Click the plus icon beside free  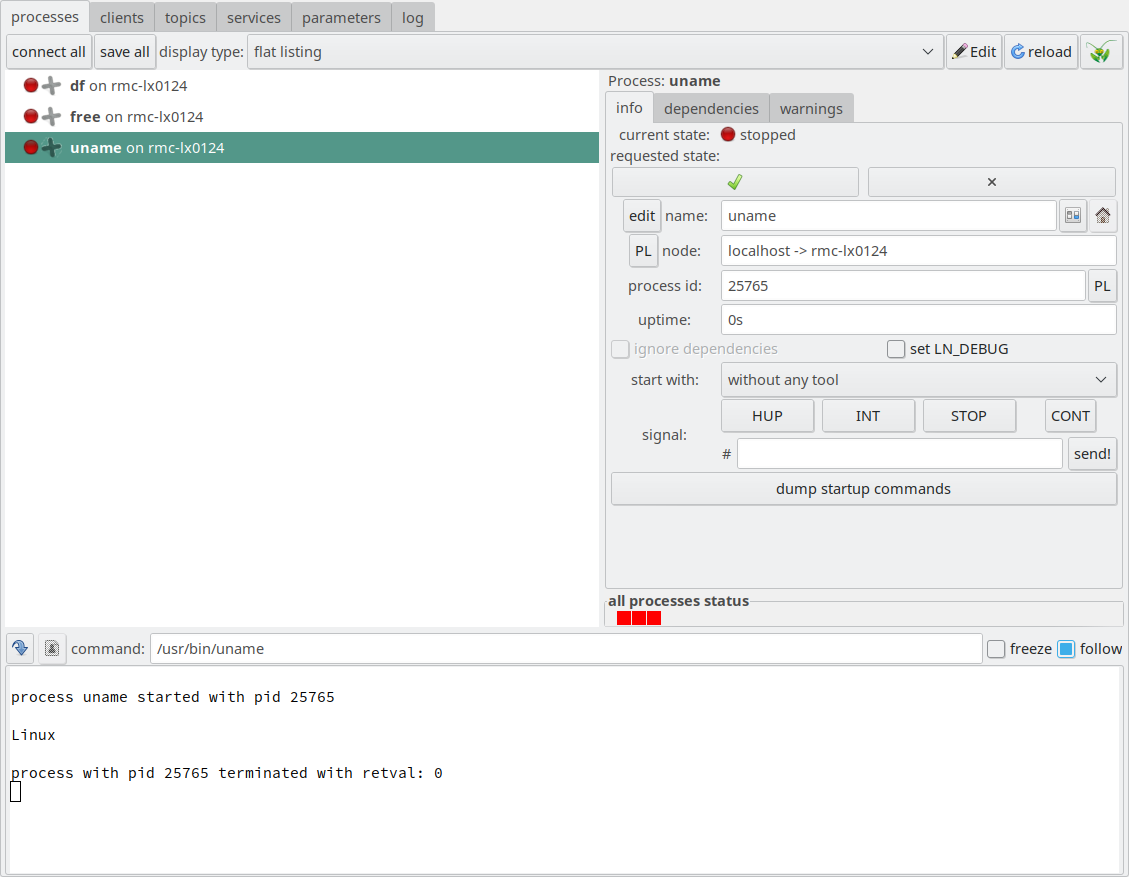(51, 116)
